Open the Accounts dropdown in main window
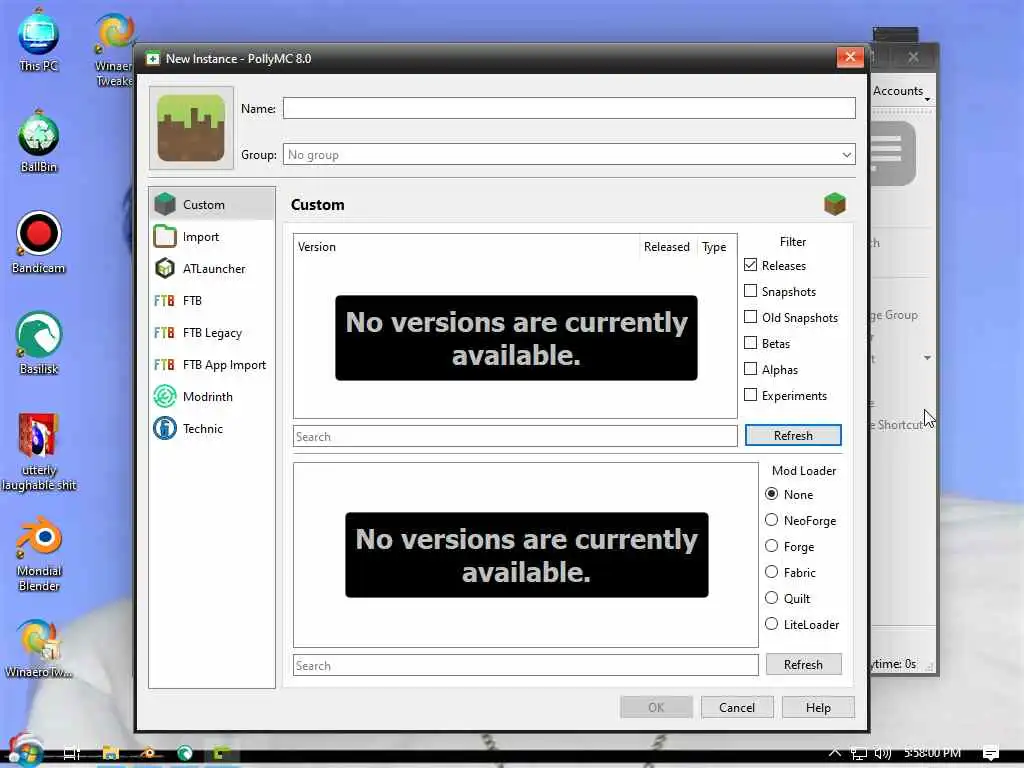 pyautogui.click(x=902, y=91)
